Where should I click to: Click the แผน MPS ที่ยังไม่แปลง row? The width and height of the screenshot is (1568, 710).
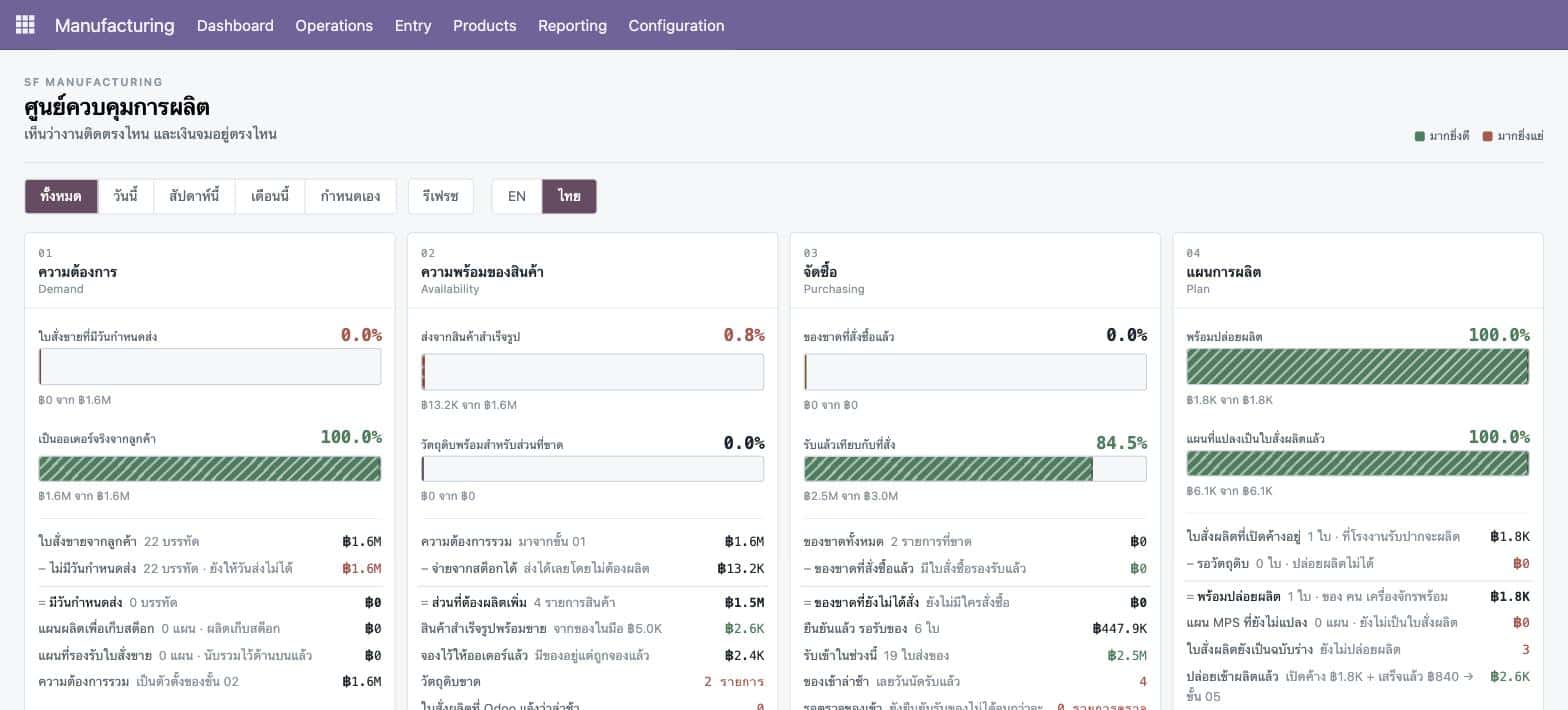coord(1358,623)
